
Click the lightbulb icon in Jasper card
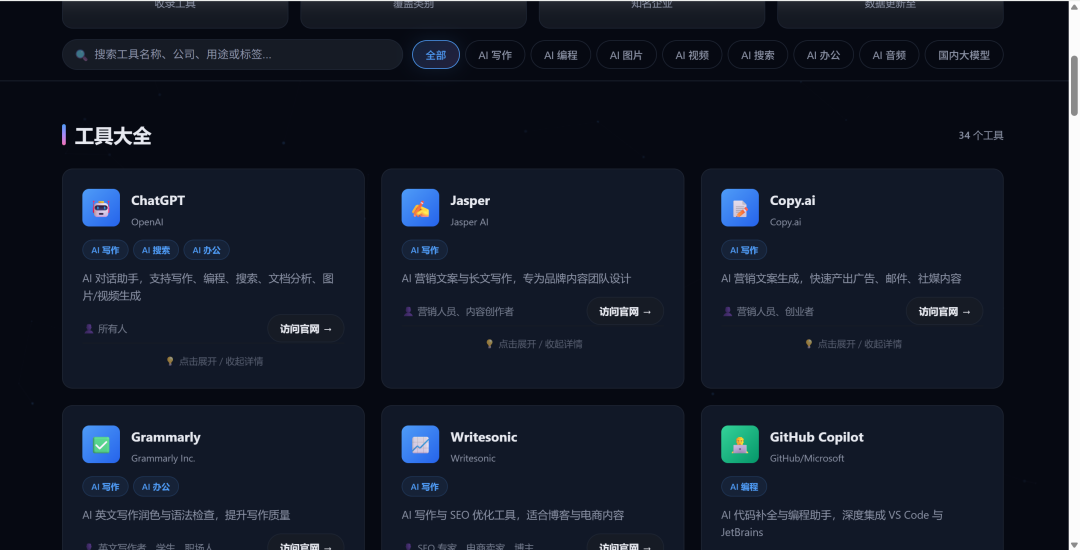pyautogui.click(x=490, y=344)
